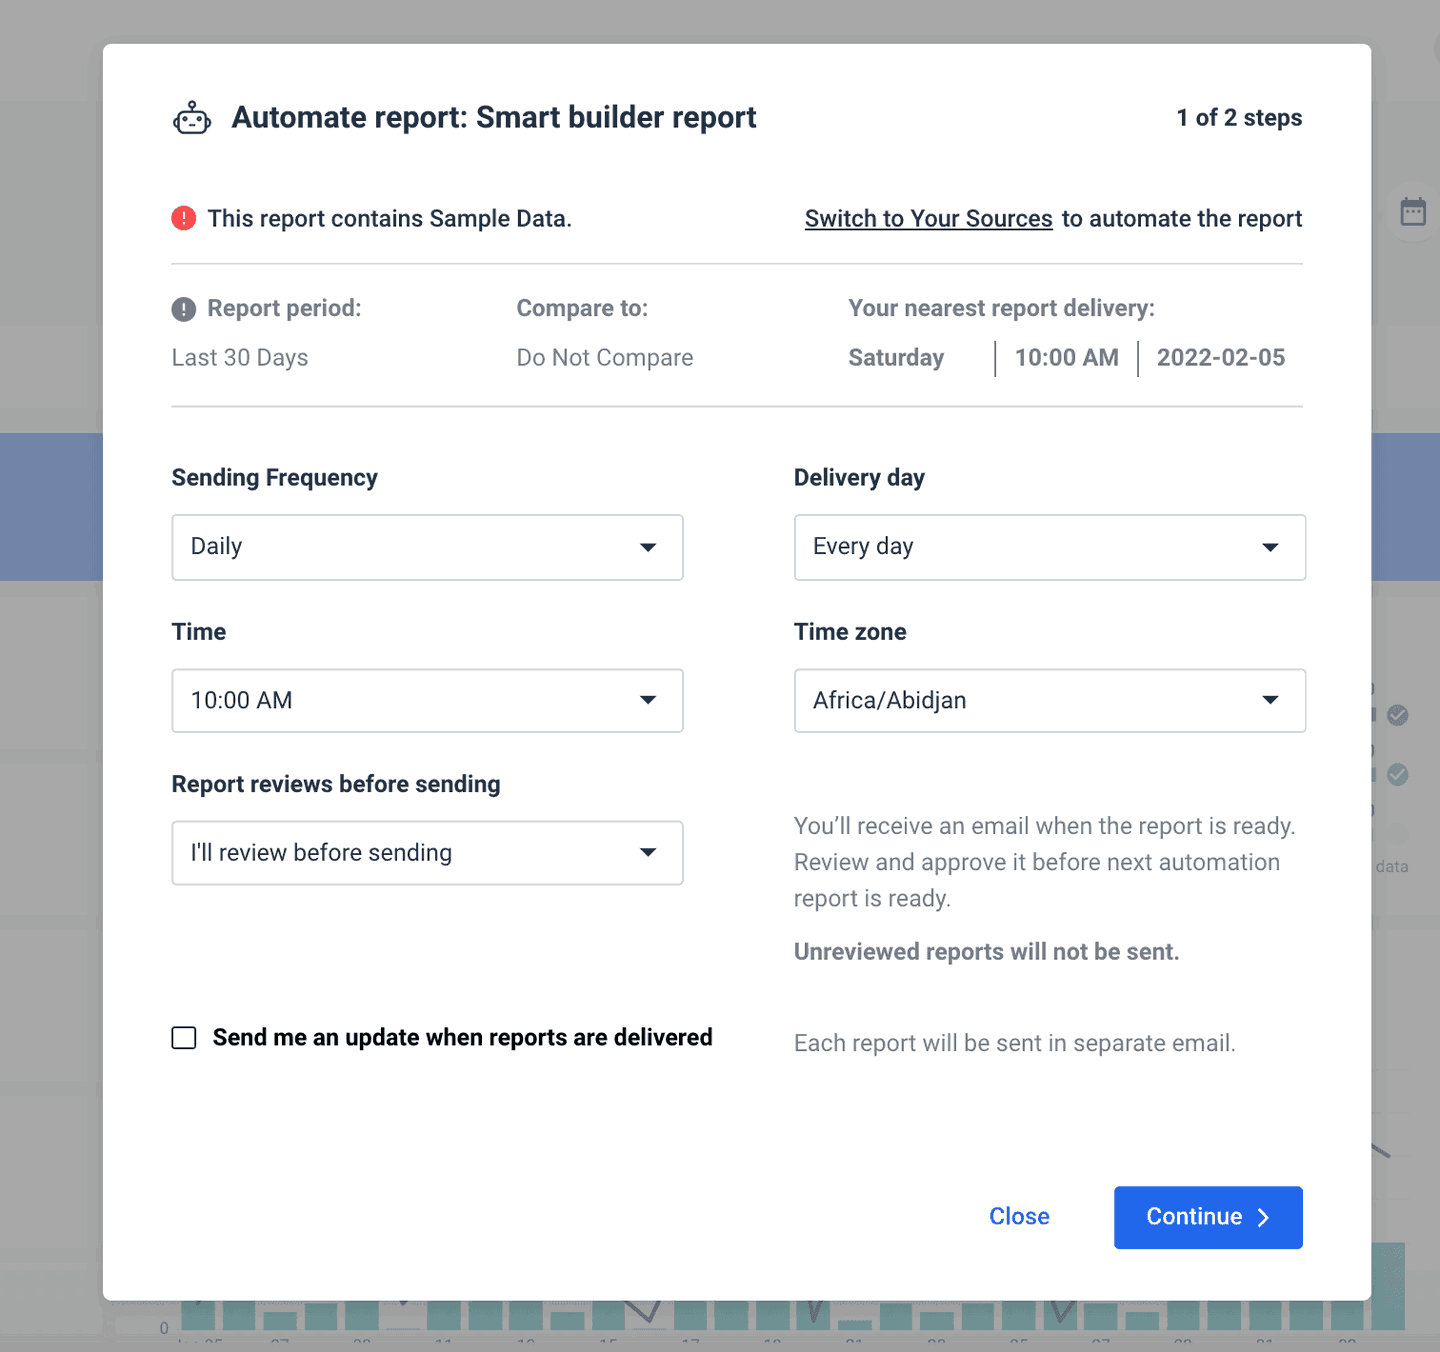Screen dimensions: 1440x1352
Task: Open the Sending Frequency dropdown set to Daily
Action: pos(427,547)
